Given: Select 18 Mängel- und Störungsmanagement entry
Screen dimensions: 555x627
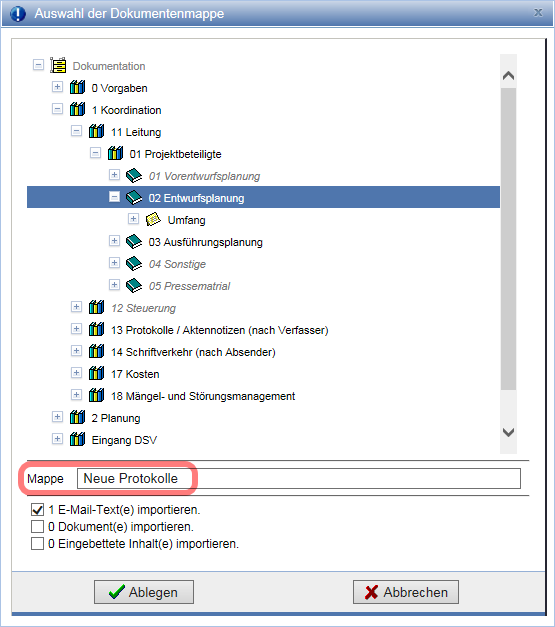Looking at the screenshot, I should [x=203, y=396].
